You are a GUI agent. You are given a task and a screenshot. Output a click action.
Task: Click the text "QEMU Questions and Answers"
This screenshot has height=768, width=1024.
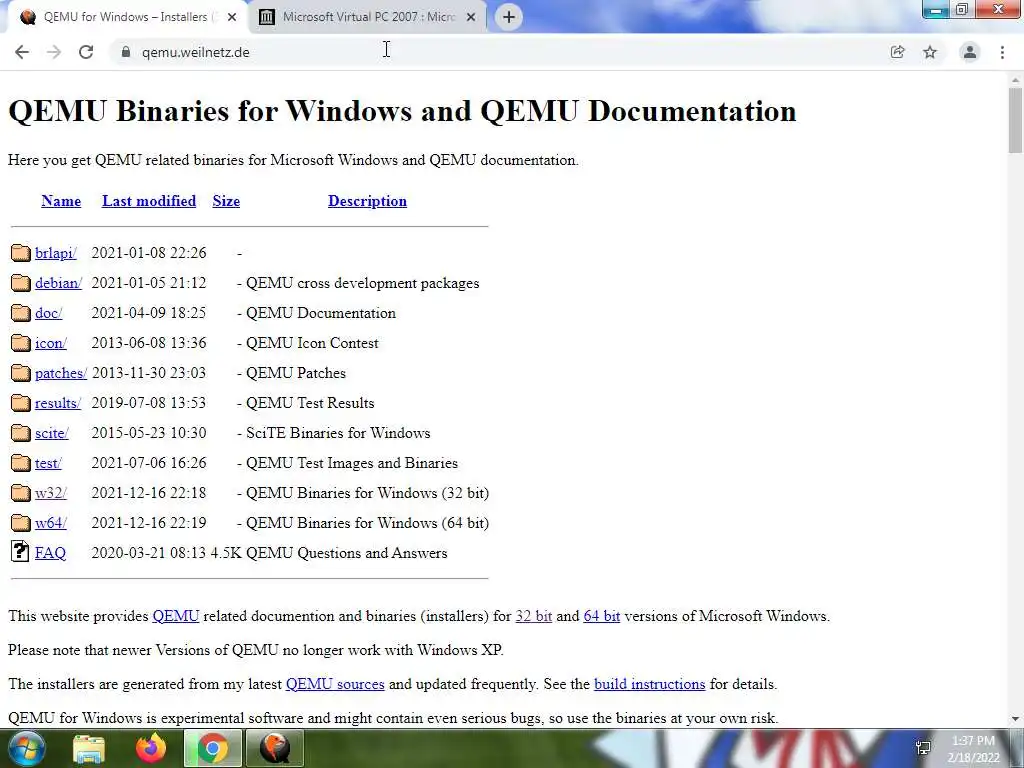coord(346,553)
